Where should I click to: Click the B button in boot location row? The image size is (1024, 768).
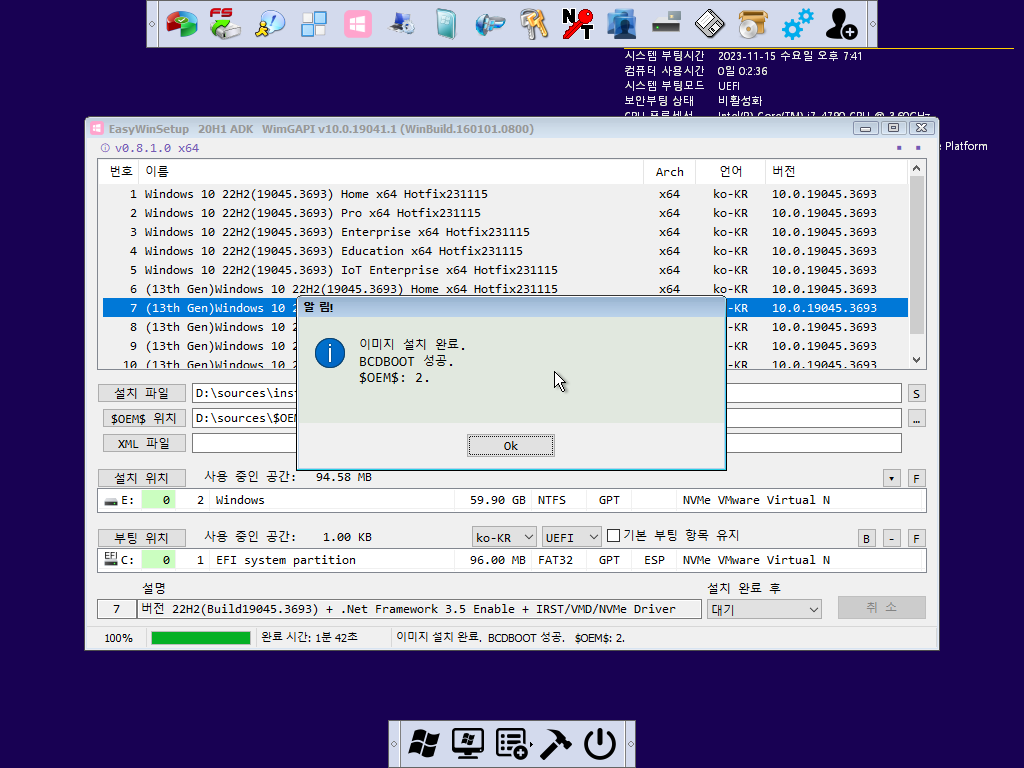(867, 538)
